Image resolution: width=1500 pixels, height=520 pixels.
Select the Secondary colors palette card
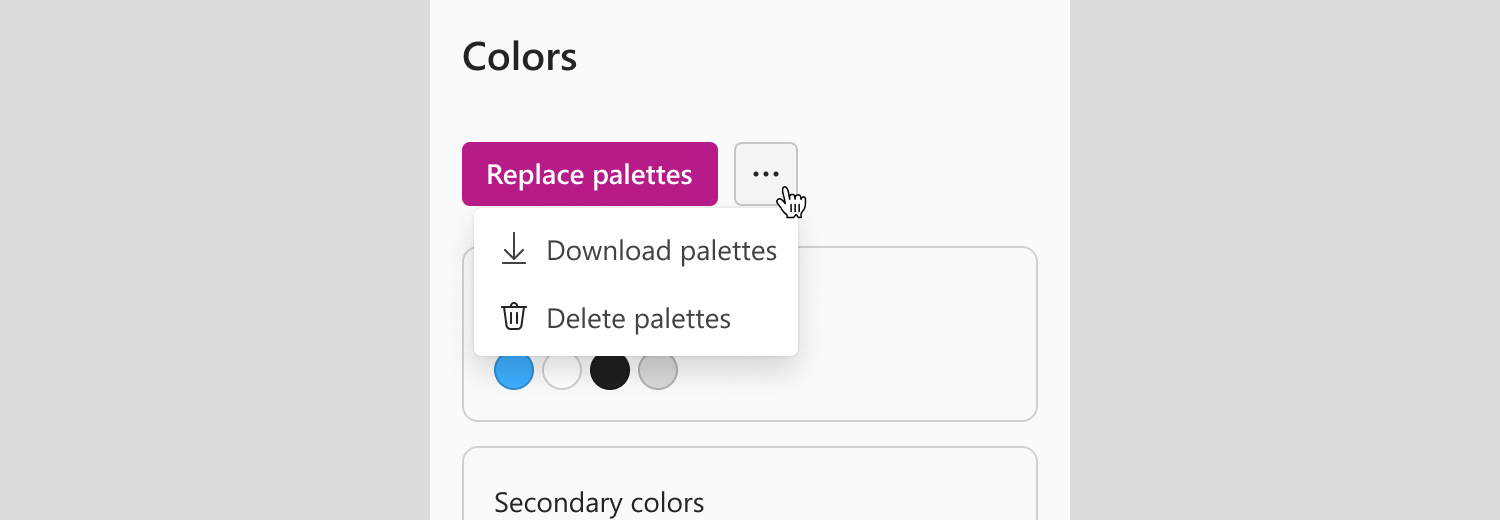click(x=750, y=484)
